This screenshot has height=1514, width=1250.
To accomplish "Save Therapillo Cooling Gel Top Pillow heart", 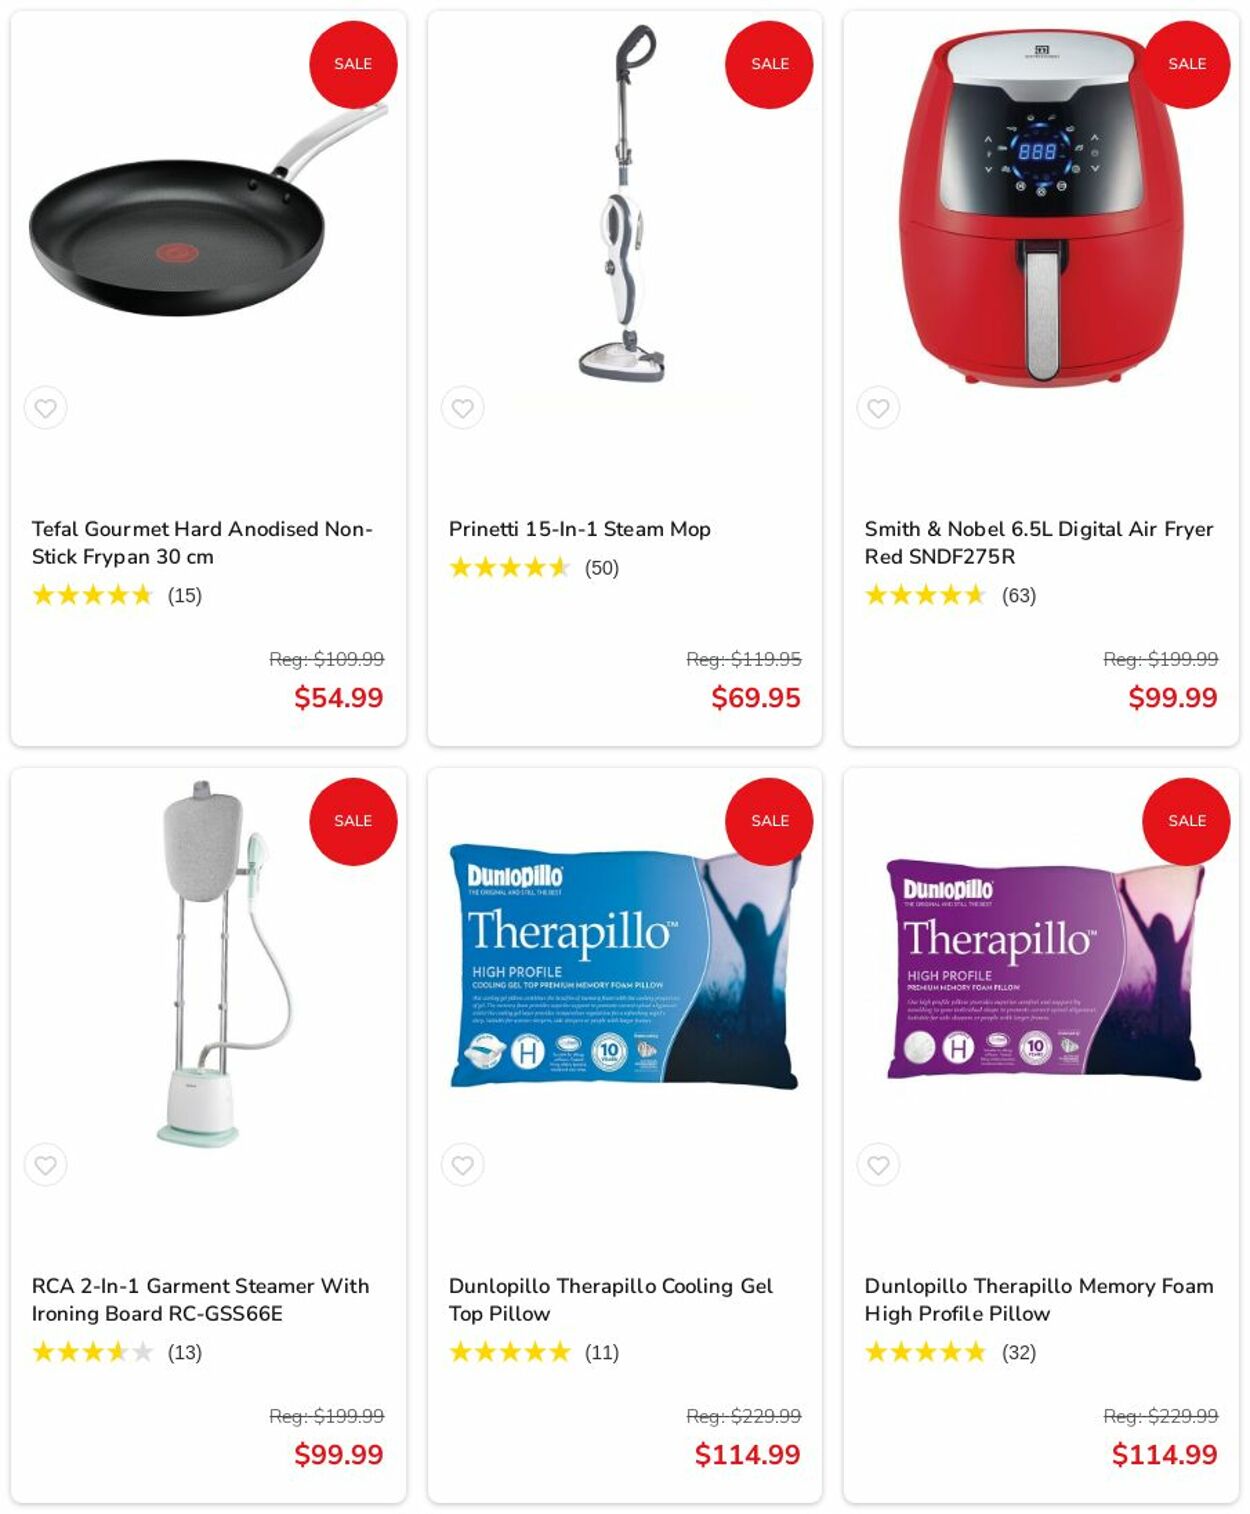I will [462, 1165].
